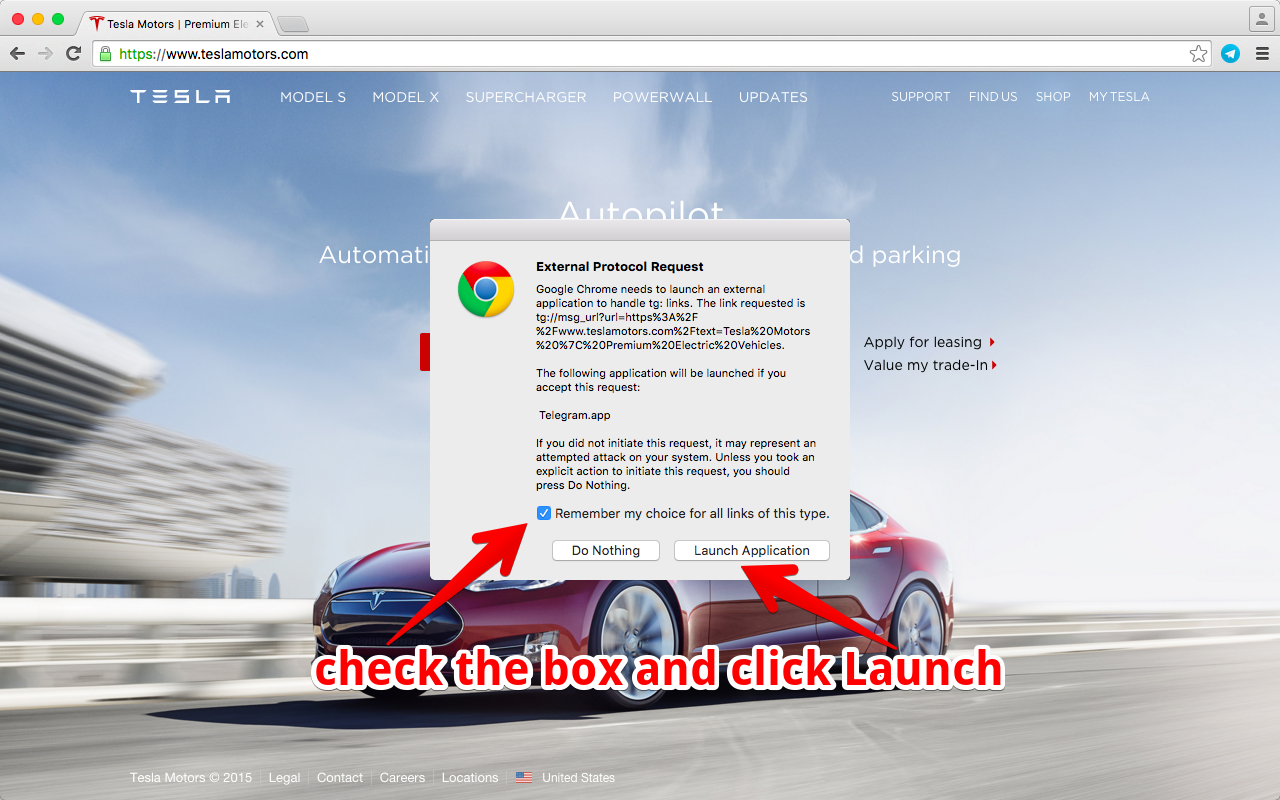Bookmark the page with the star icon
The width and height of the screenshot is (1280, 800).
coord(1198,54)
